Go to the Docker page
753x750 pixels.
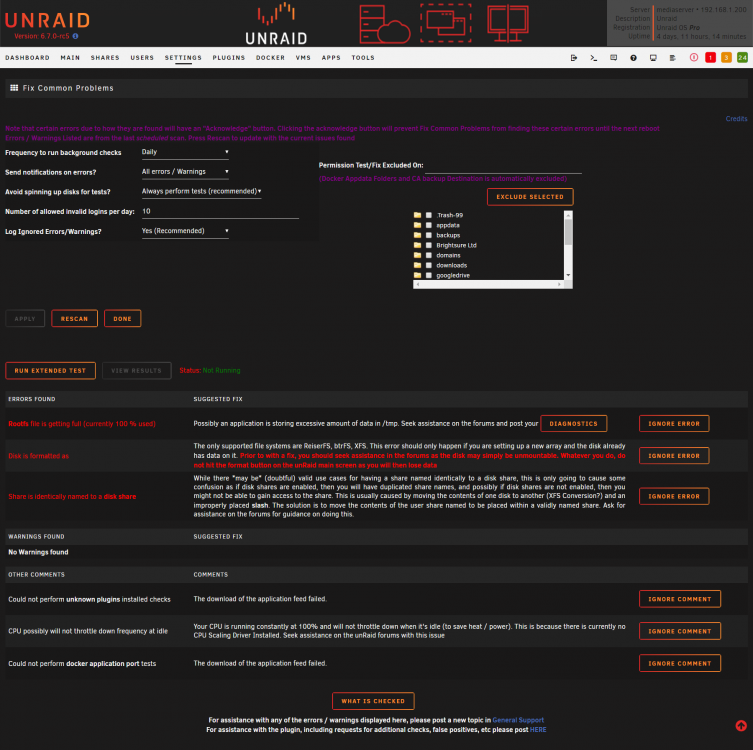(x=270, y=58)
